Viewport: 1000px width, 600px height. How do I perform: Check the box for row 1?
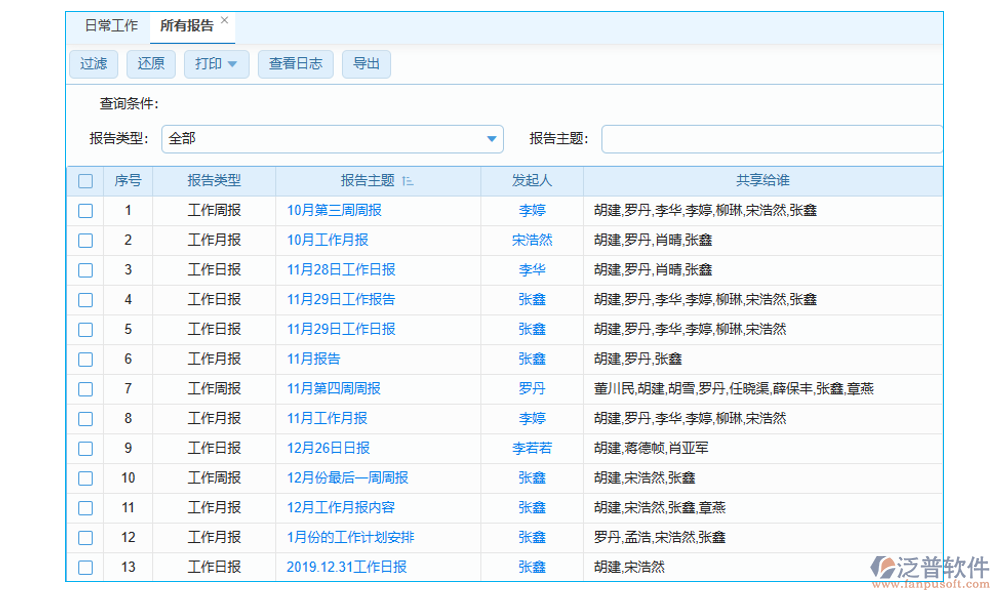click(85, 211)
